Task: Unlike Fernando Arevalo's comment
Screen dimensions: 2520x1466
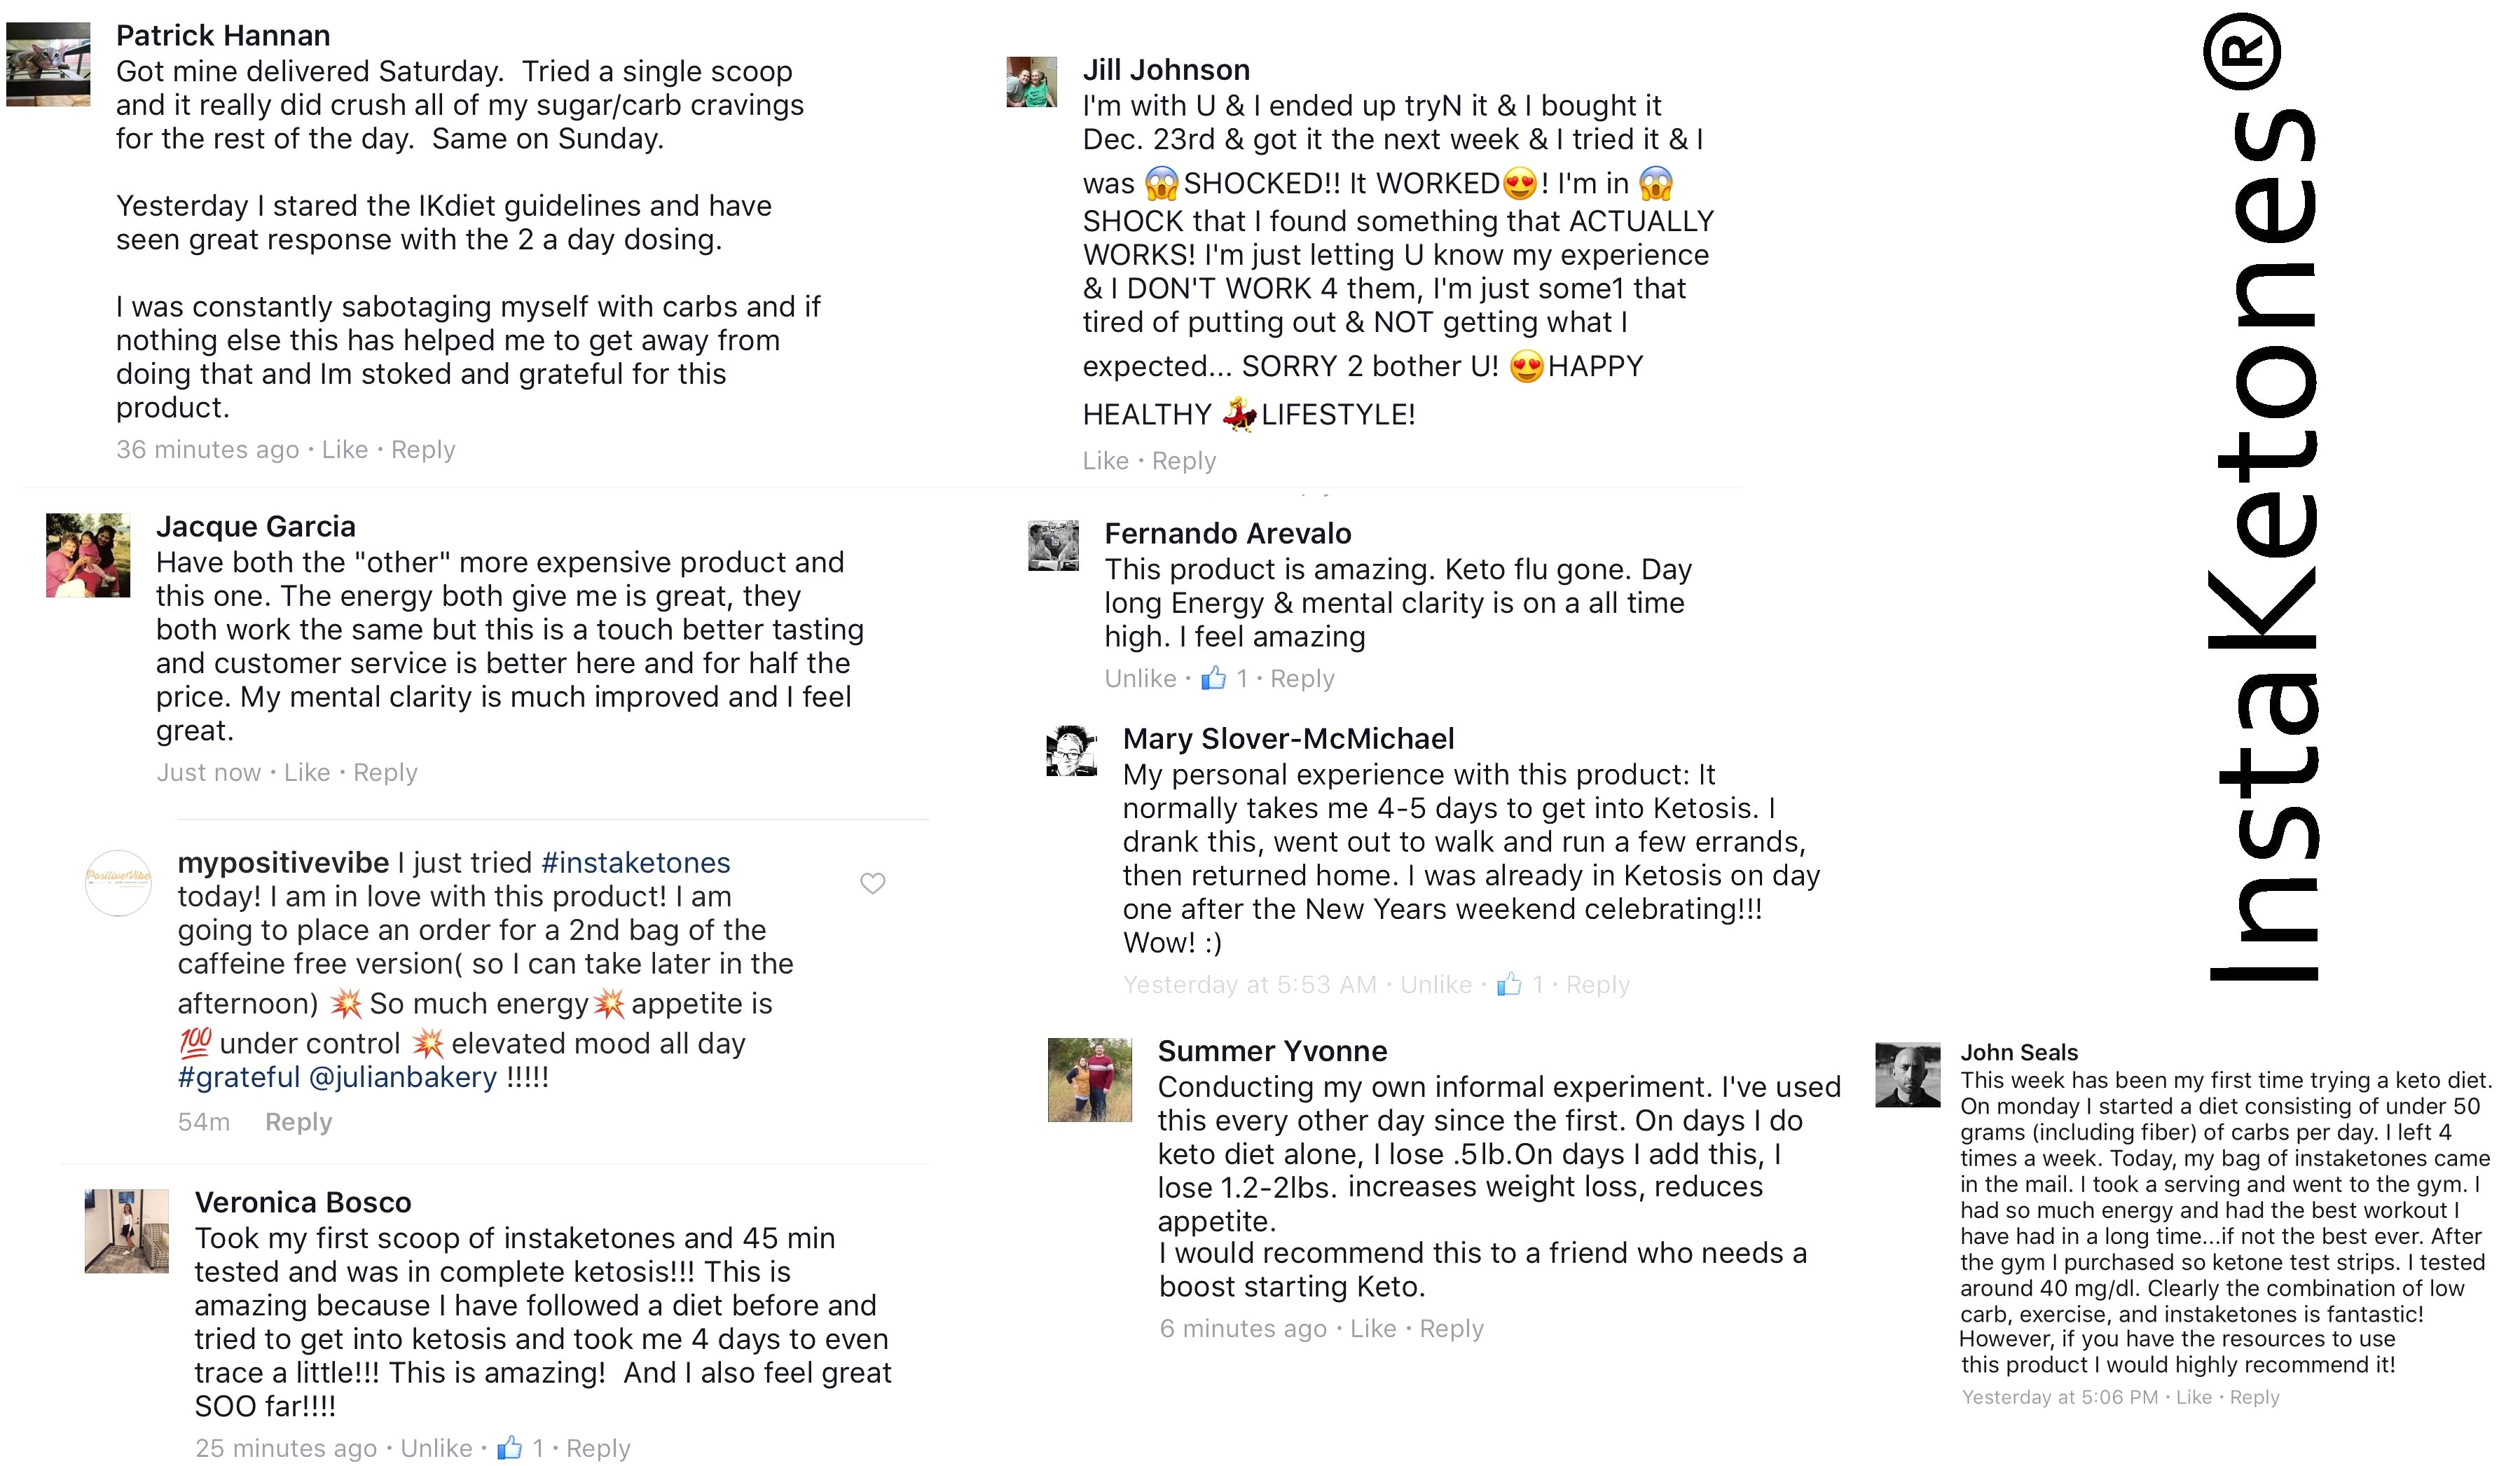Action: click(1139, 678)
